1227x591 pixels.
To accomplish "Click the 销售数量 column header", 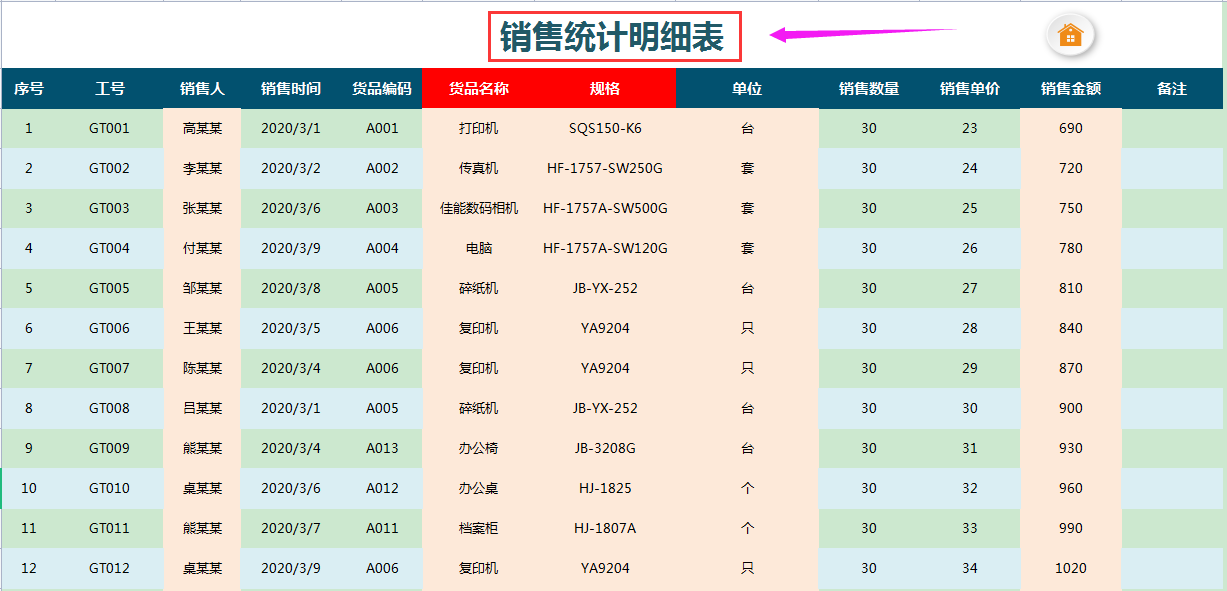I will pos(869,88).
